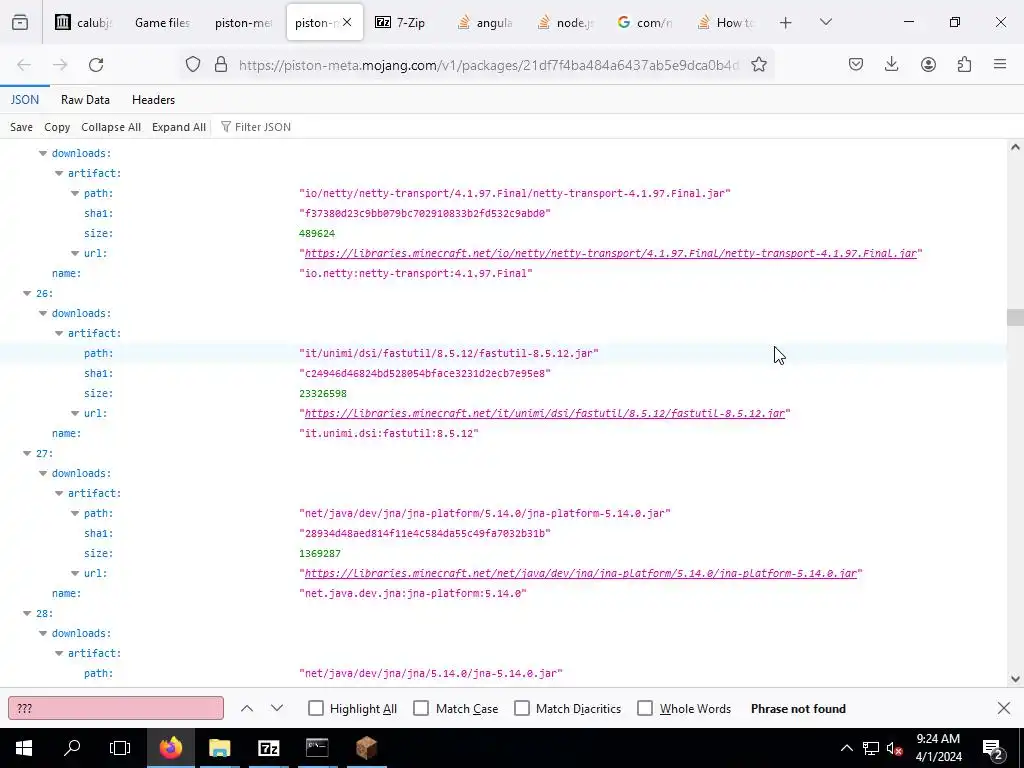The height and width of the screenshot is (768, 1024).
Task: Open the Windows Start menu
Action: click(x=24, y=748)
